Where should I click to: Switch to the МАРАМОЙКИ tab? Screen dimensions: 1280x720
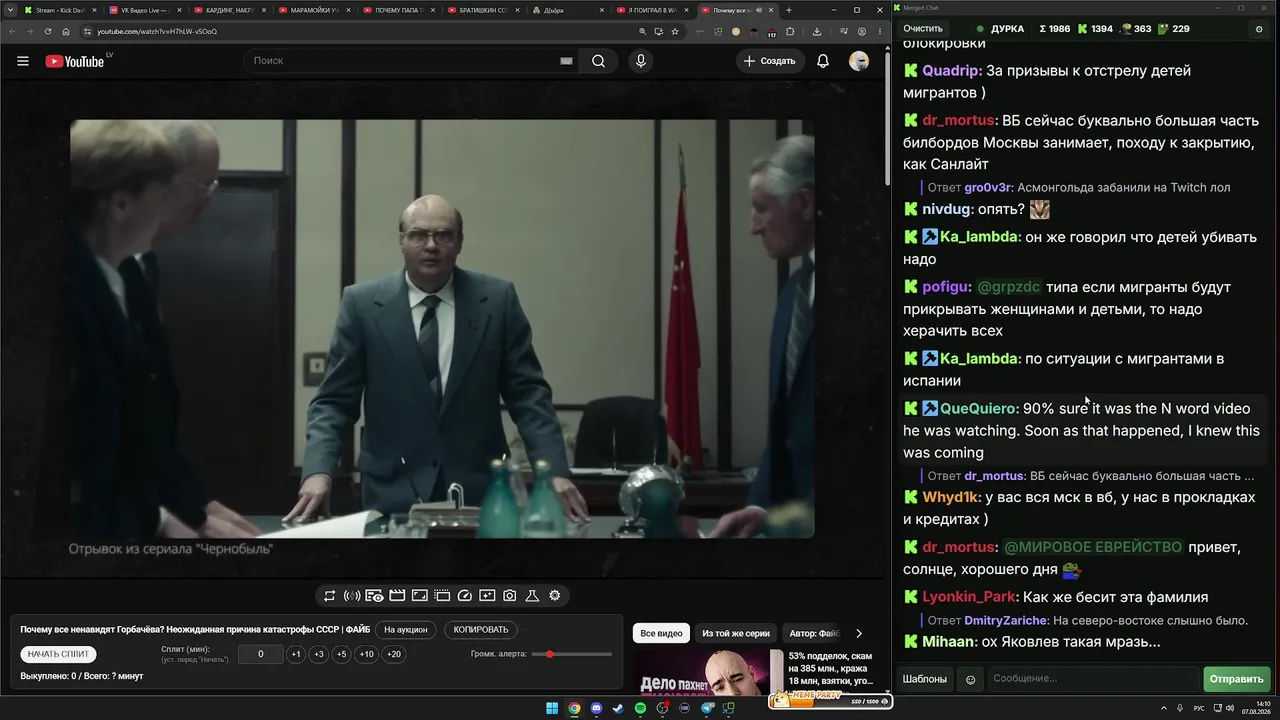pos(314,10)
